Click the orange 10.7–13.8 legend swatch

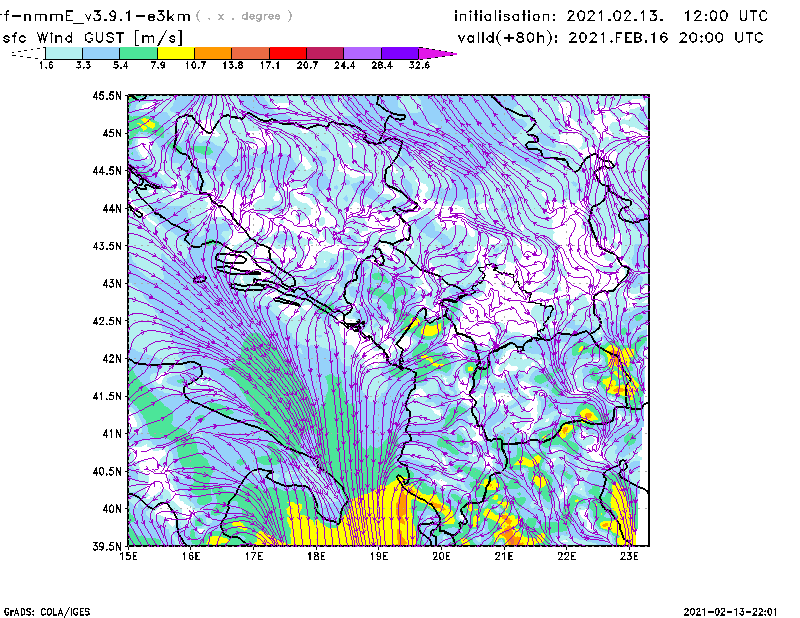coord(213,53)
